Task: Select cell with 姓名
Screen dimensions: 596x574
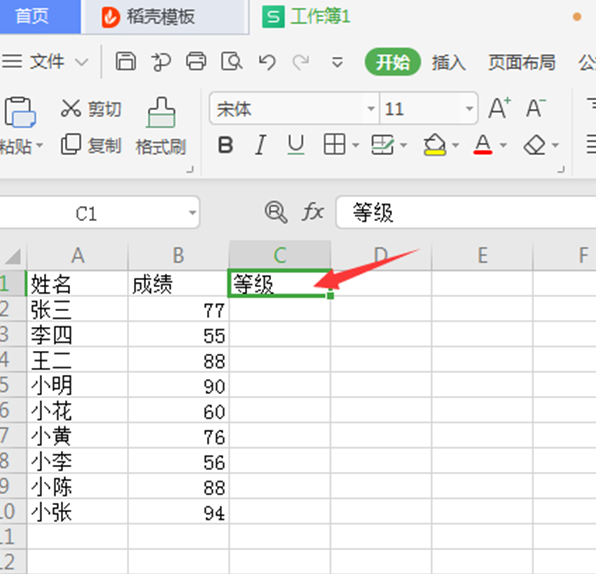Action: [78, 283]
